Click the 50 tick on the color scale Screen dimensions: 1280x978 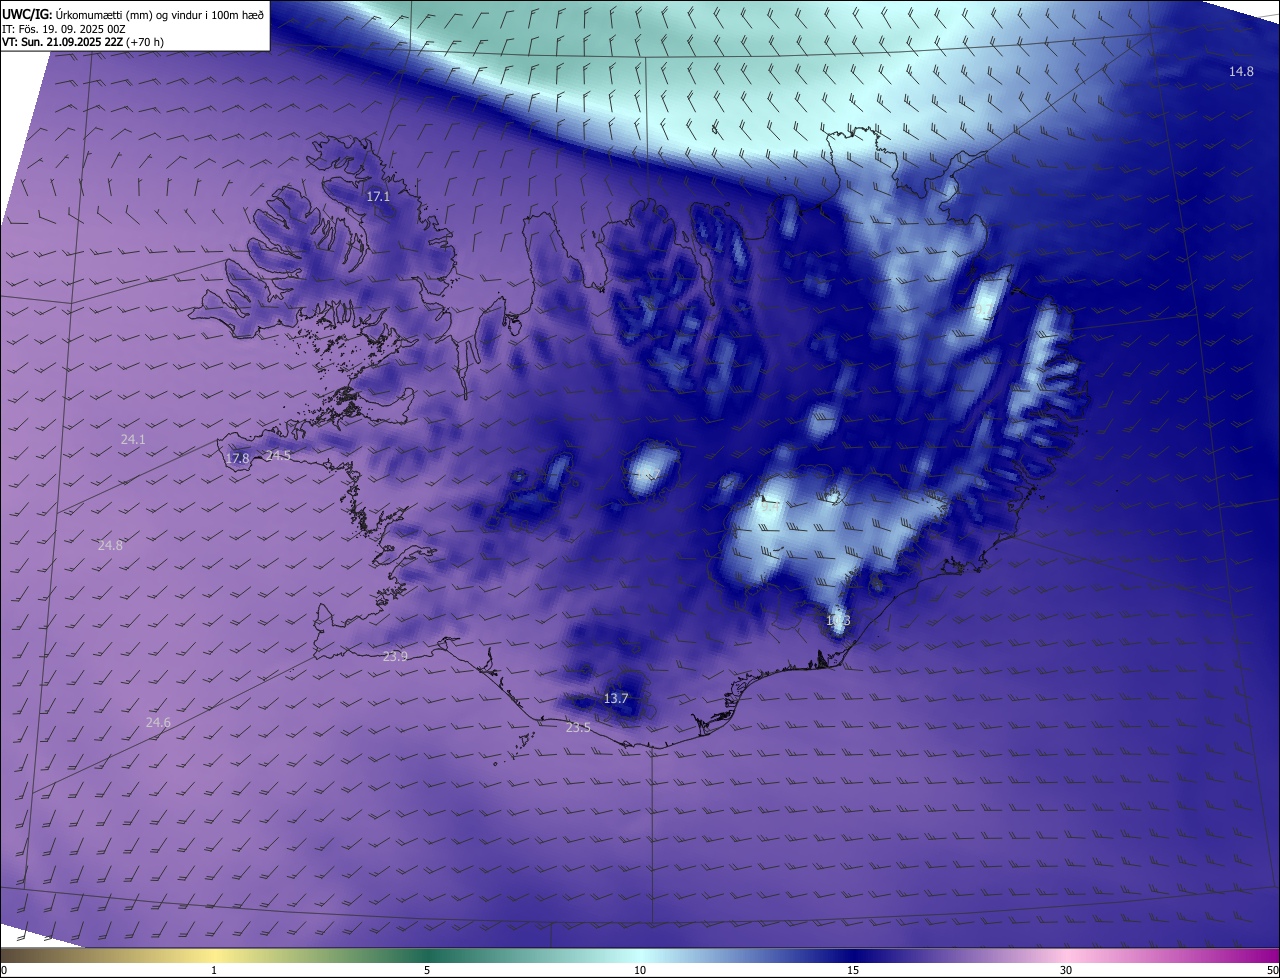tap(1272, 970)
